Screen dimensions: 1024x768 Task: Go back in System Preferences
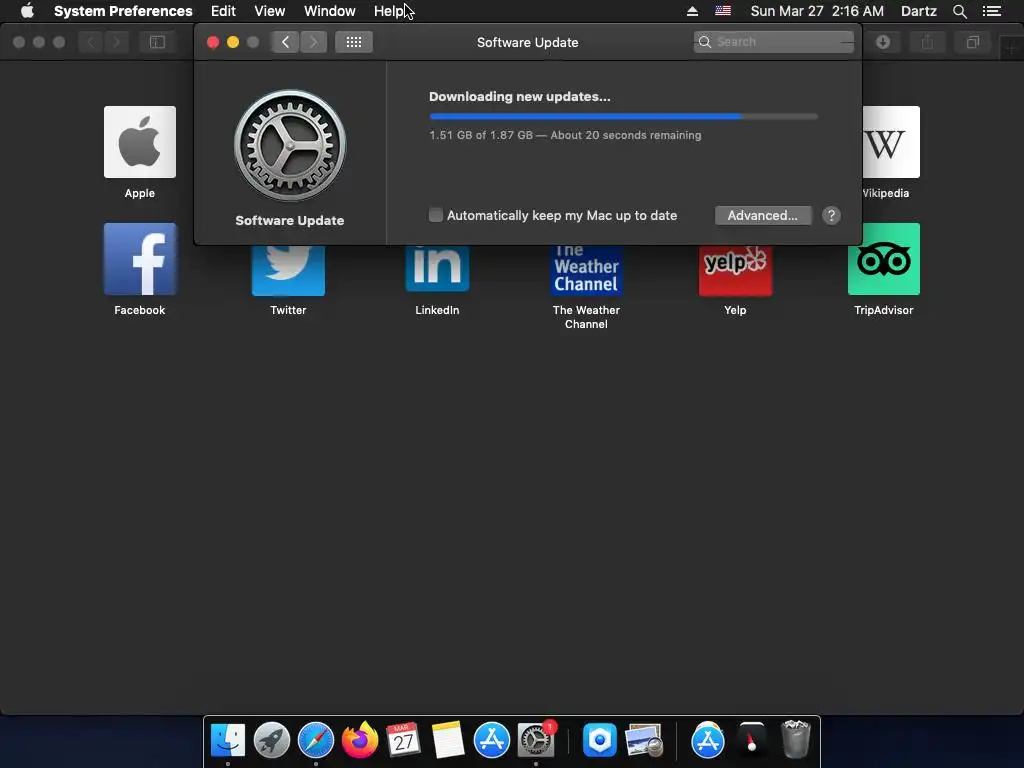pyautogui.click(x=285, y=42)
